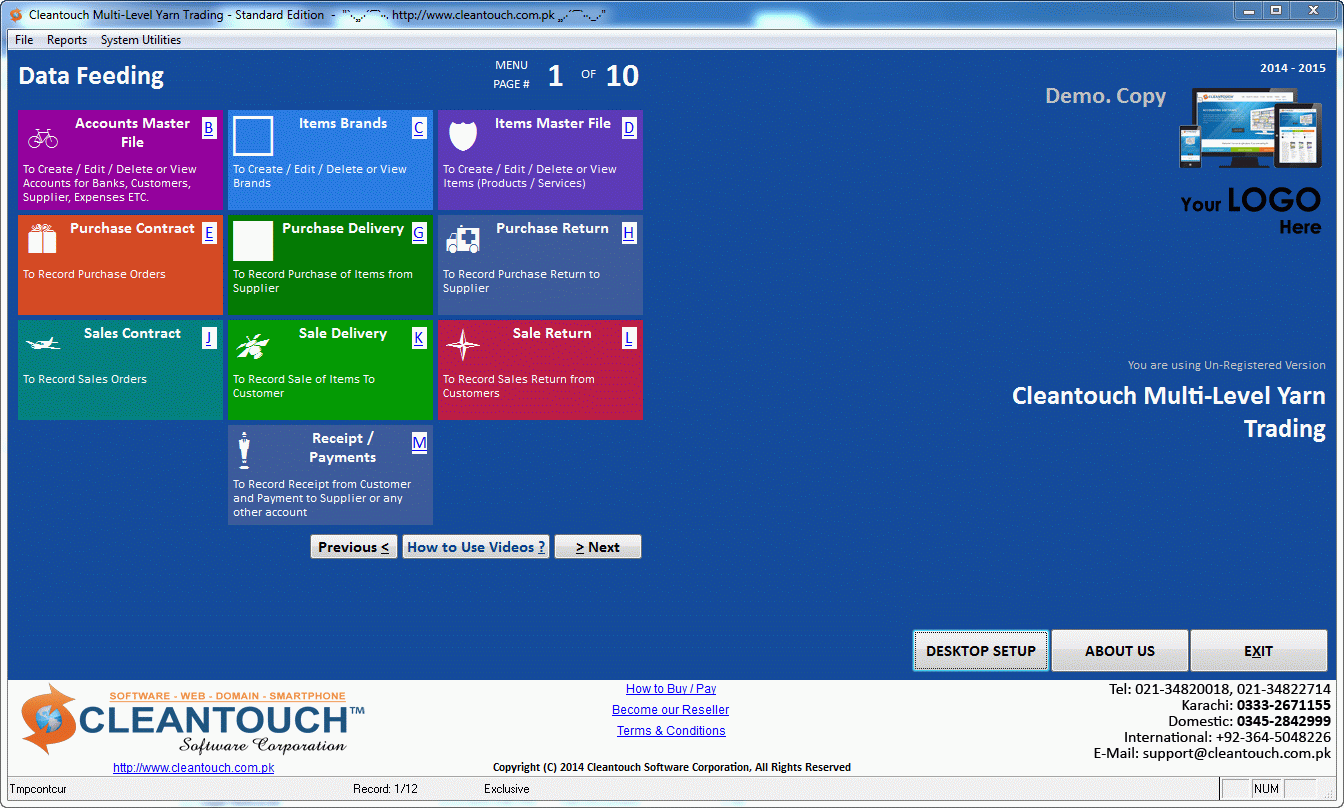Click the 'Exclusive' status bar text
Viewport: 1344px width, 808px height.
pyautogui.click(x=507, y=789)
